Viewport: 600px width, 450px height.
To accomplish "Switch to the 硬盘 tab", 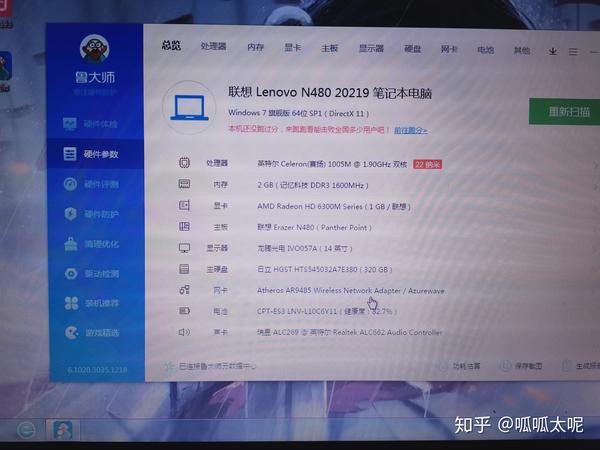I will pos(412,49).
